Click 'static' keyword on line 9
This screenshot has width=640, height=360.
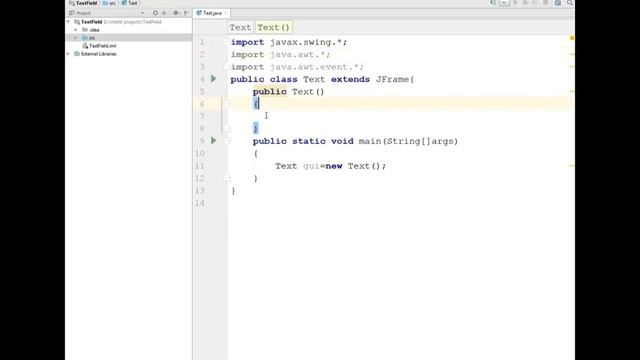point(308,141)
